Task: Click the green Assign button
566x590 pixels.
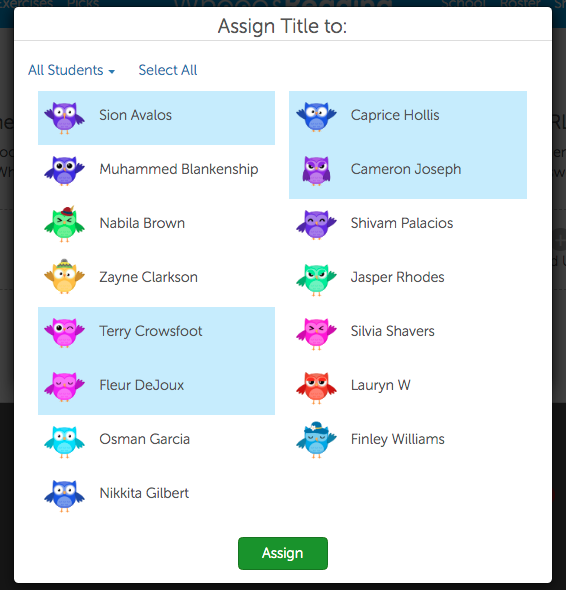Action: pos(283,553)
